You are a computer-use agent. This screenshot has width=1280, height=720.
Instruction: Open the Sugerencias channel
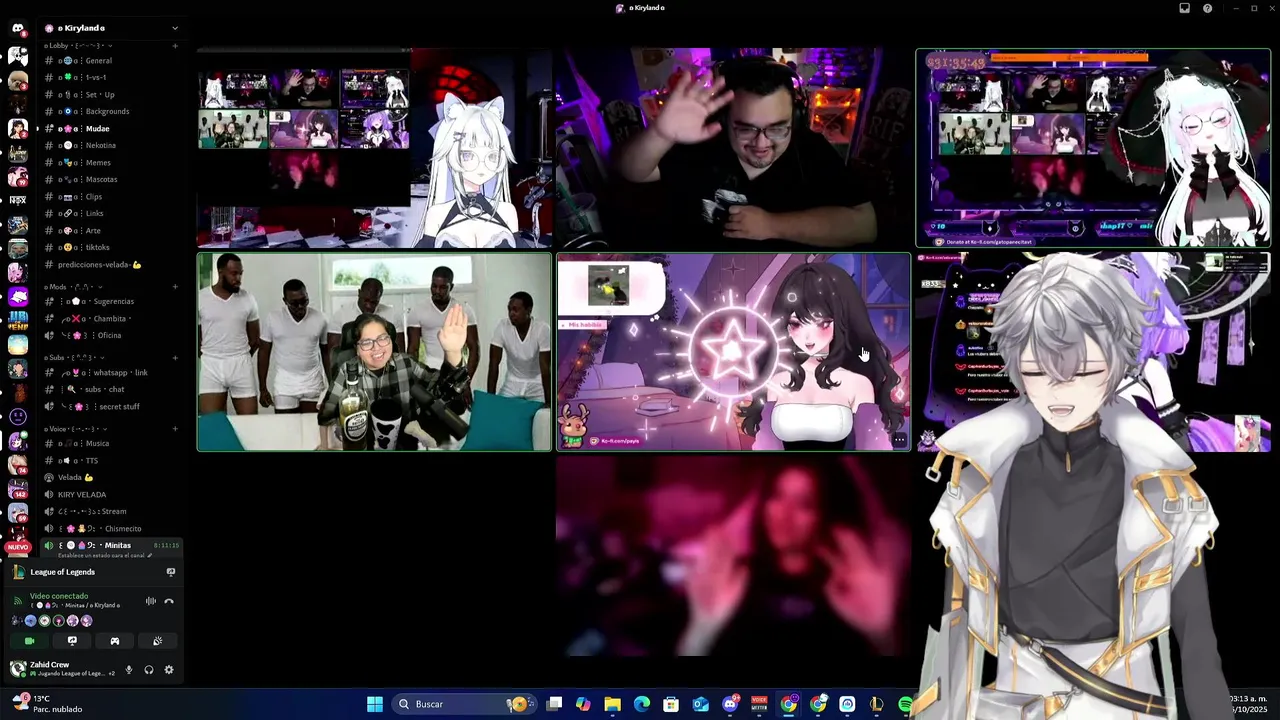click(111, 301)
